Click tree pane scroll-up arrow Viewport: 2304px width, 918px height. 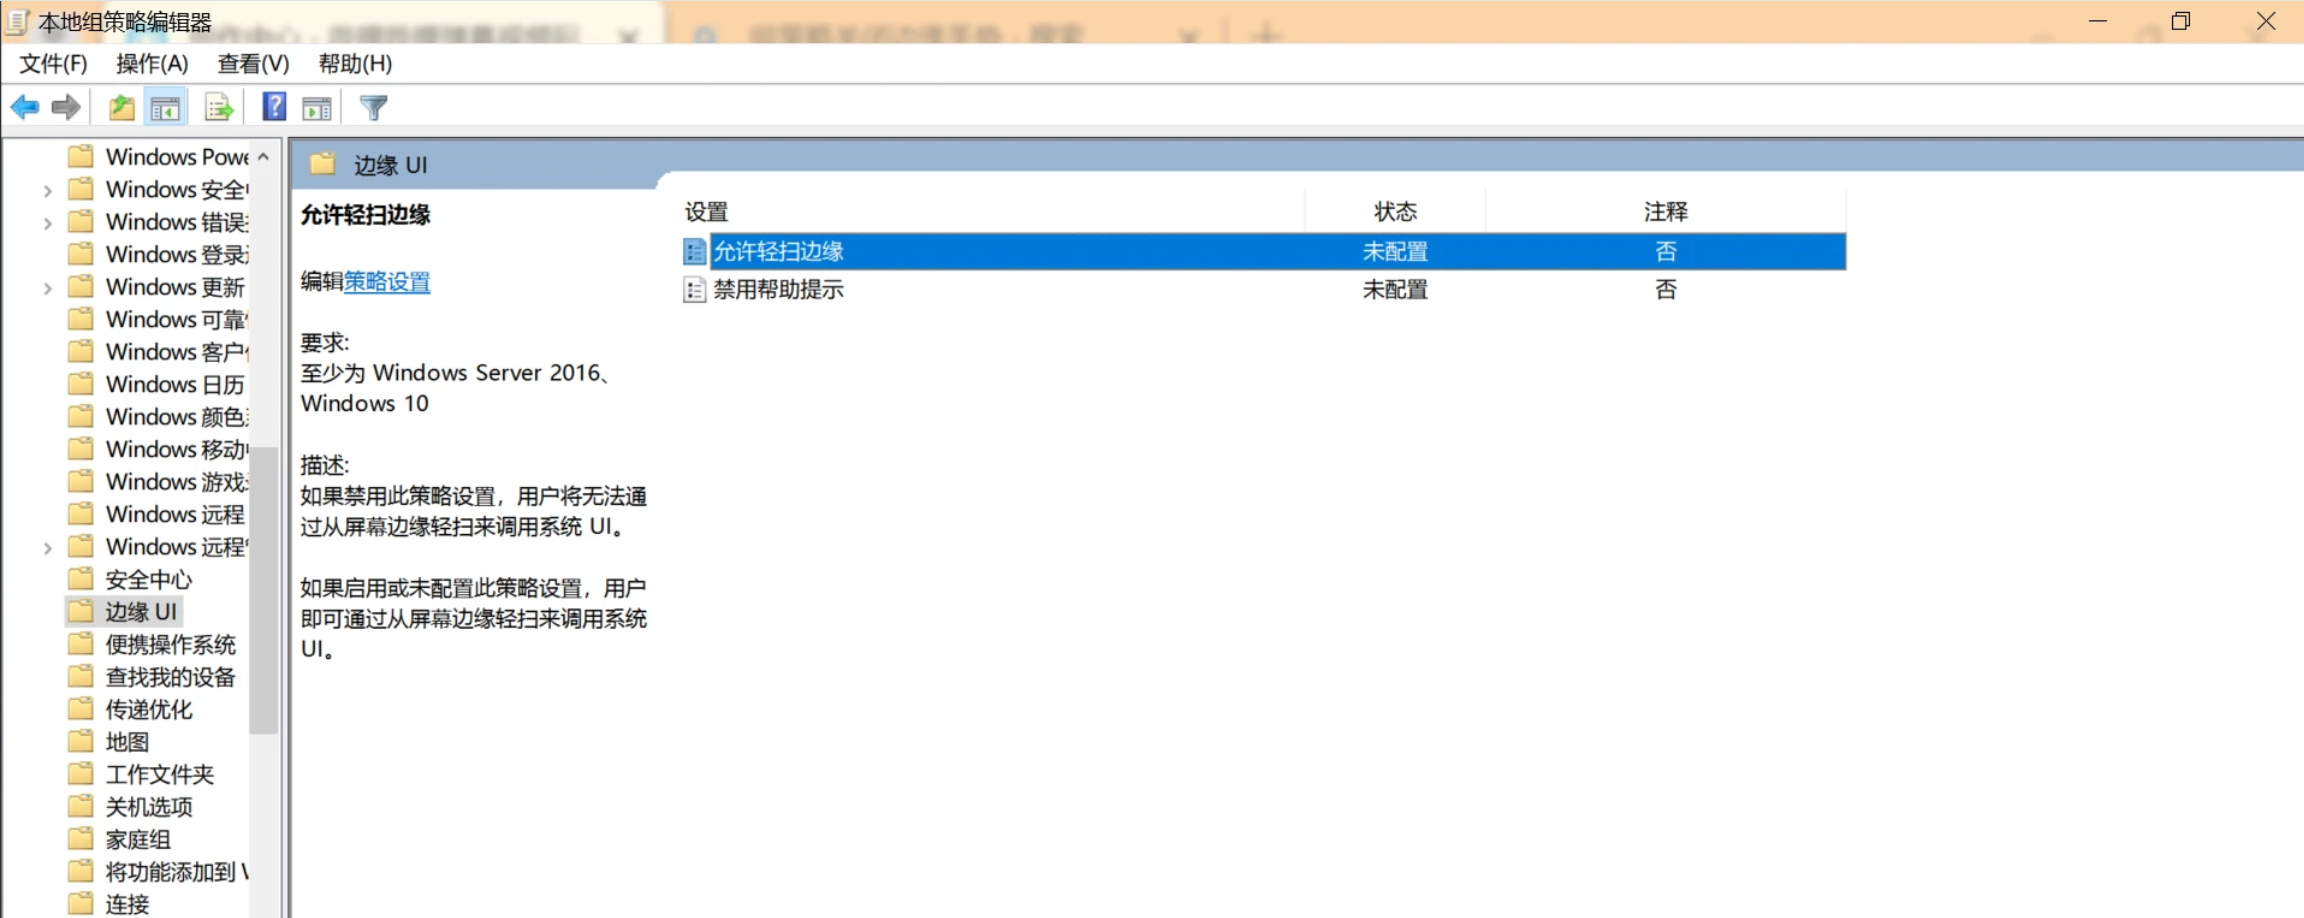click(x=263, y=157)
